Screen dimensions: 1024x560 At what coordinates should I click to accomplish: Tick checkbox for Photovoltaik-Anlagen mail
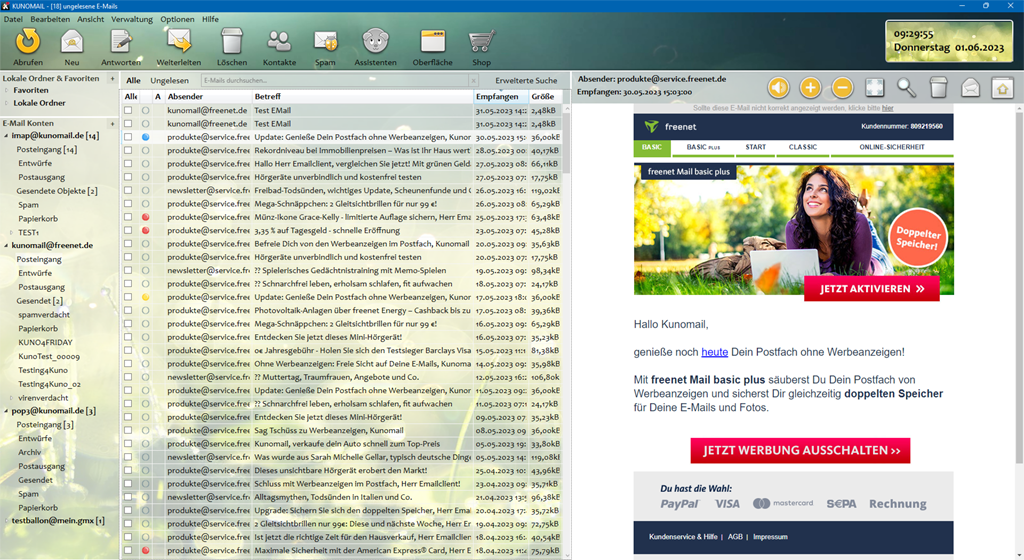pos(128,310)
